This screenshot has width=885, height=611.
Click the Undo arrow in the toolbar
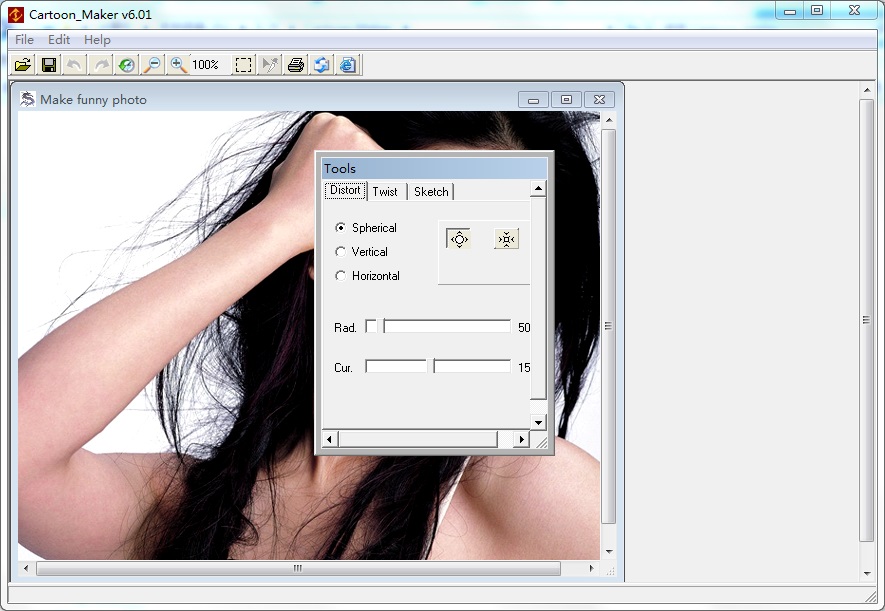coord(75,65)
